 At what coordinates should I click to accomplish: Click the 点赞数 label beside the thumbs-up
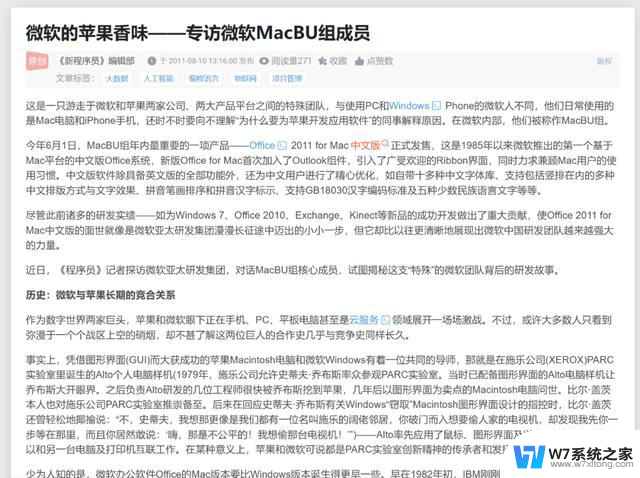380,61
